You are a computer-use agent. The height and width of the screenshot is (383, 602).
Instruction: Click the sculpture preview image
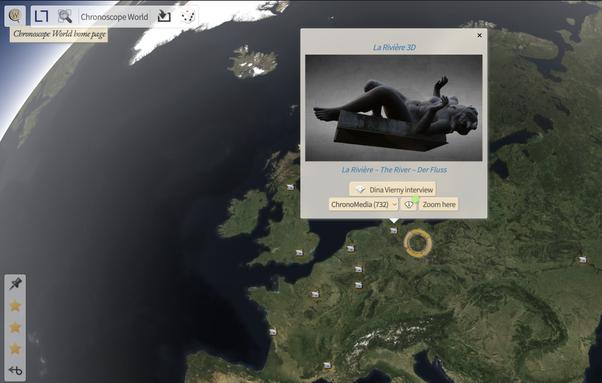(394, 108)
